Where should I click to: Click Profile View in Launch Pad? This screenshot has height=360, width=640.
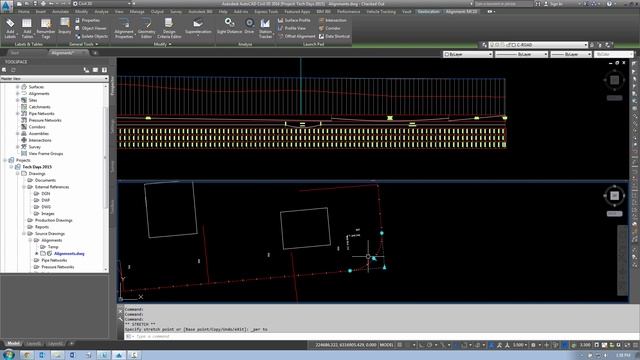click(x=292, y=28)
